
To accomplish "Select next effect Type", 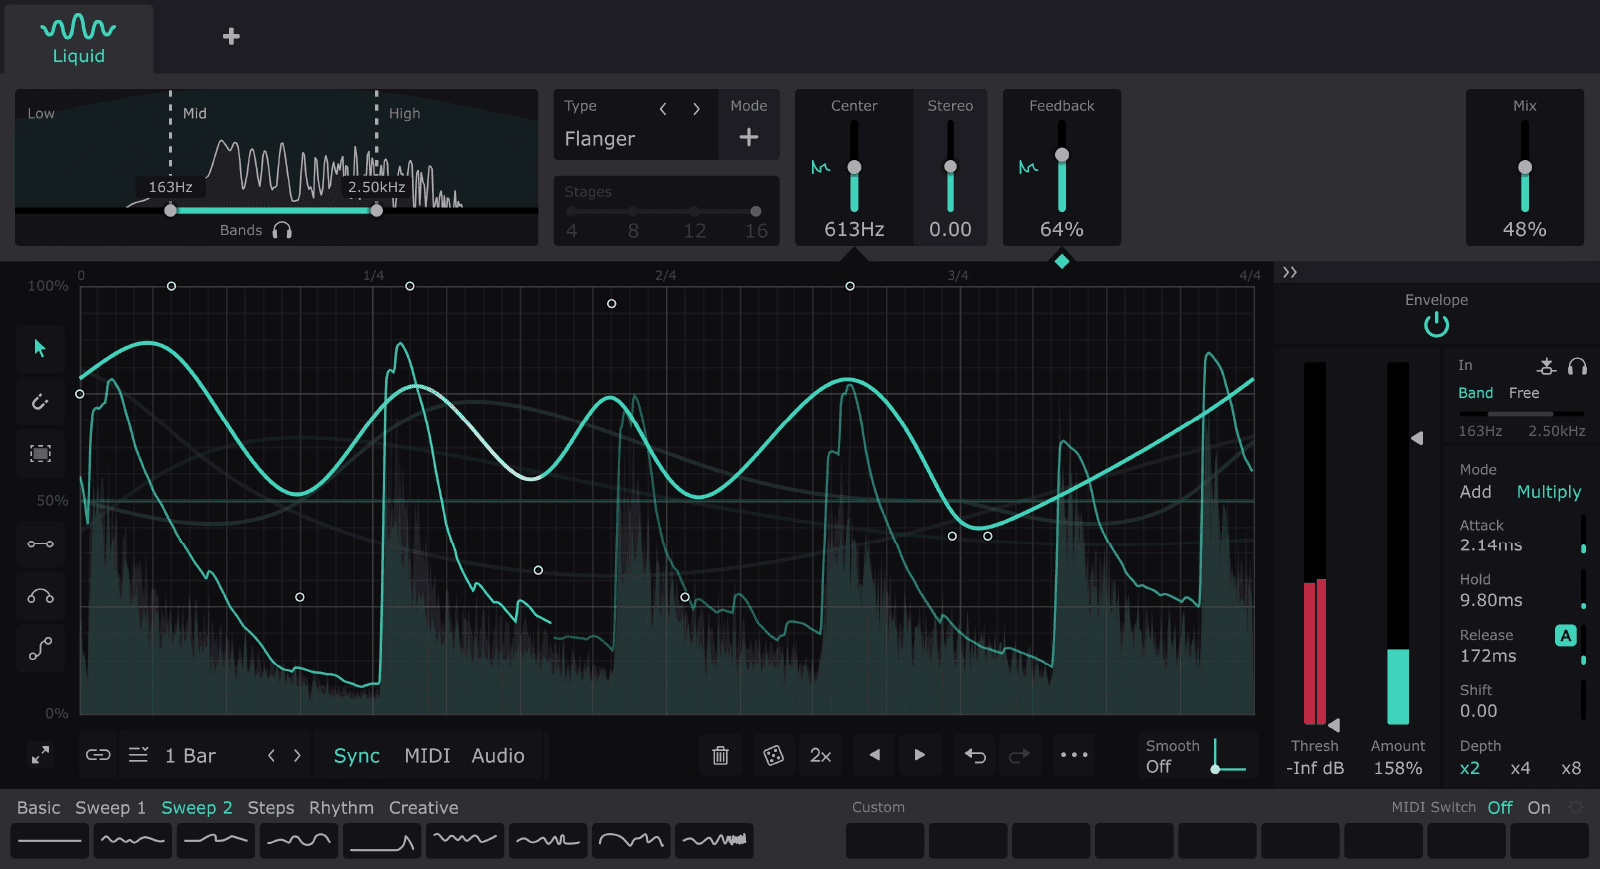I will pyautogui.click(x=697, y=109).
